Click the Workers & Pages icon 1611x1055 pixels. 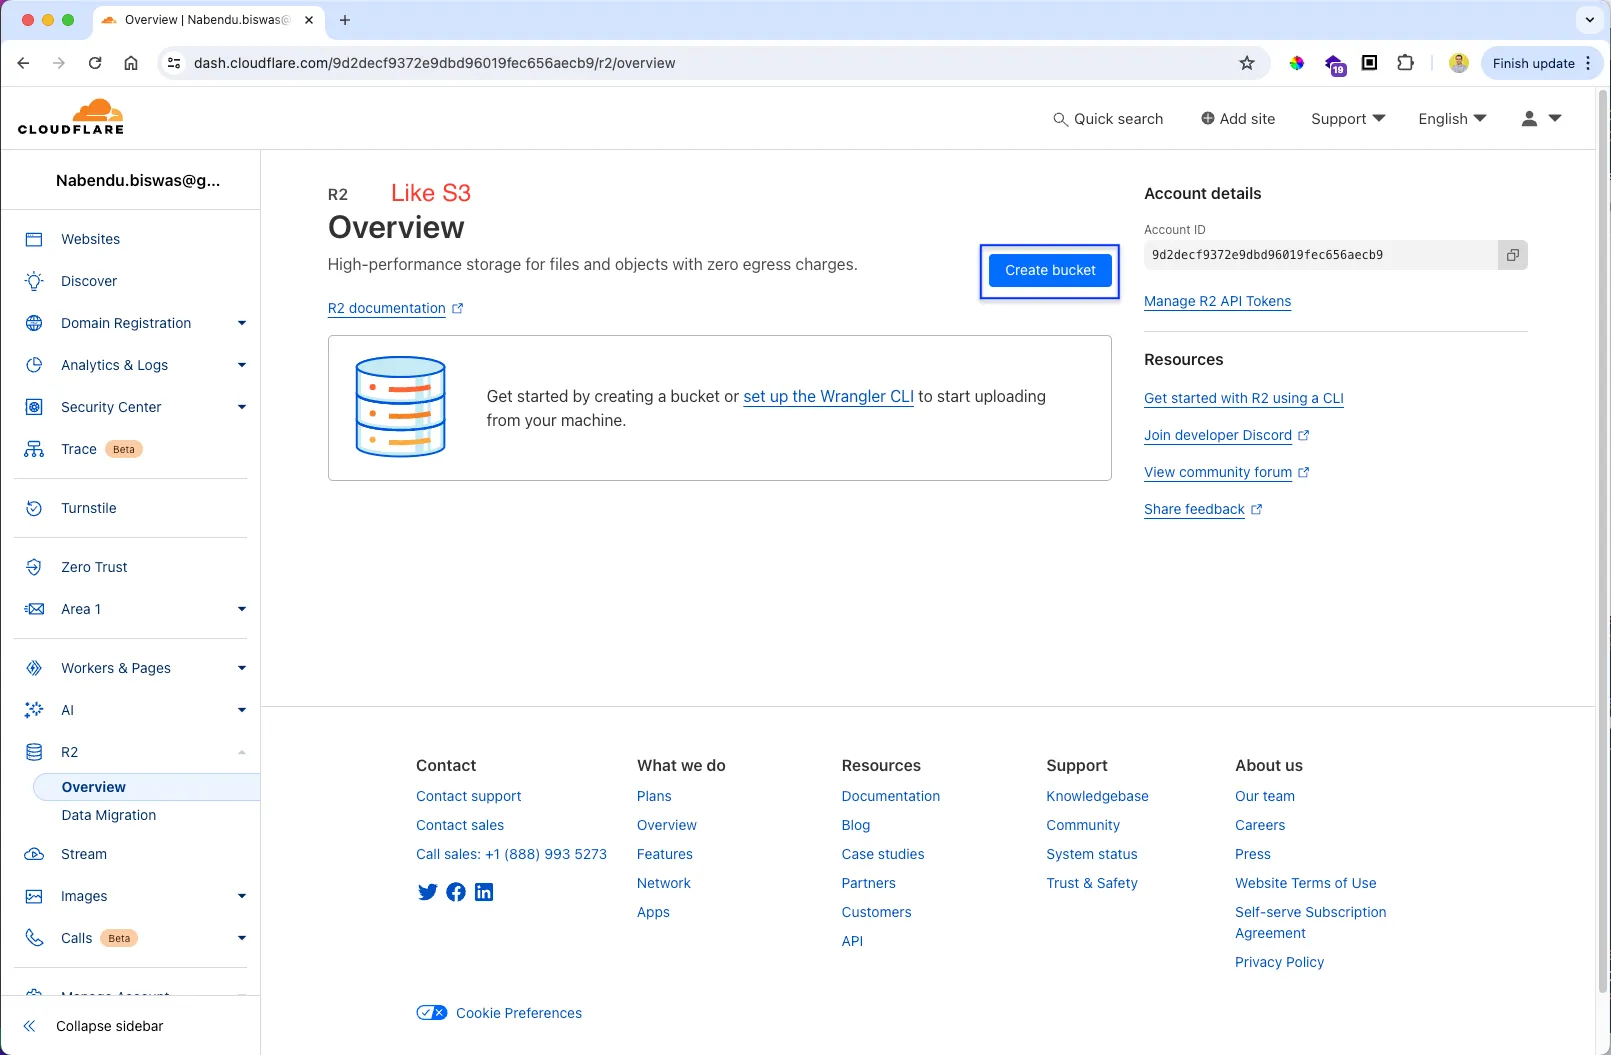coord(34,668)
